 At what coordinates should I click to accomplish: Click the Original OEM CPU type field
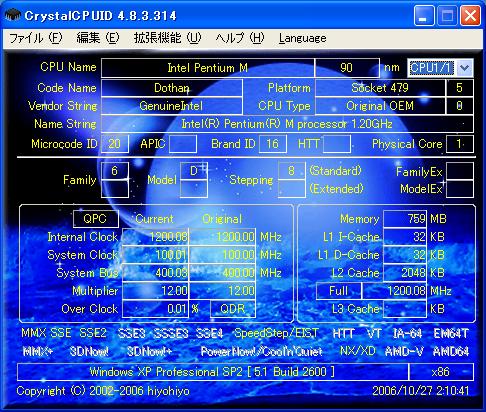pos(380,106)
